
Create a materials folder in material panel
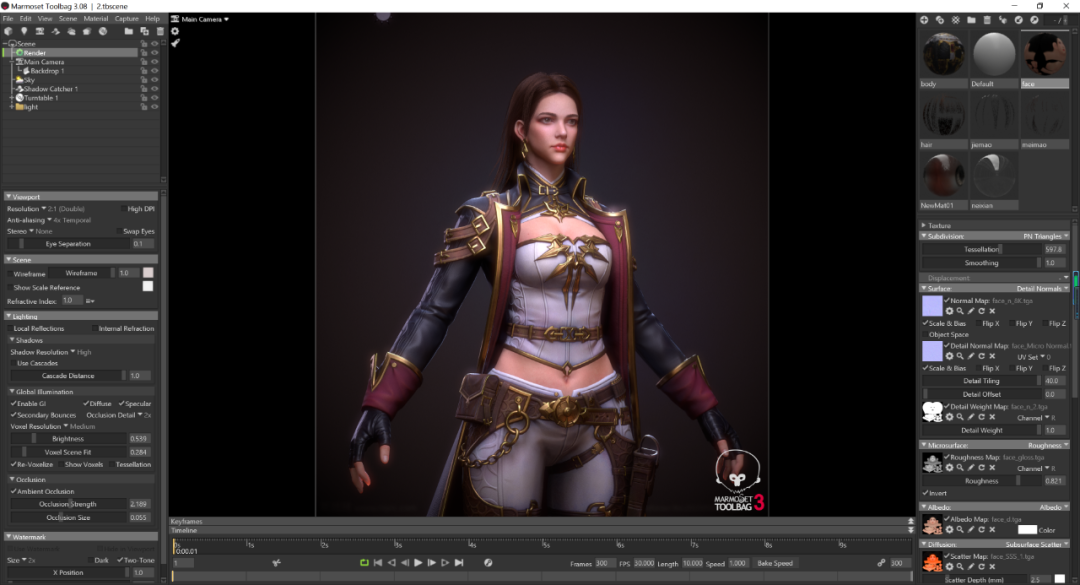point(971,20)
